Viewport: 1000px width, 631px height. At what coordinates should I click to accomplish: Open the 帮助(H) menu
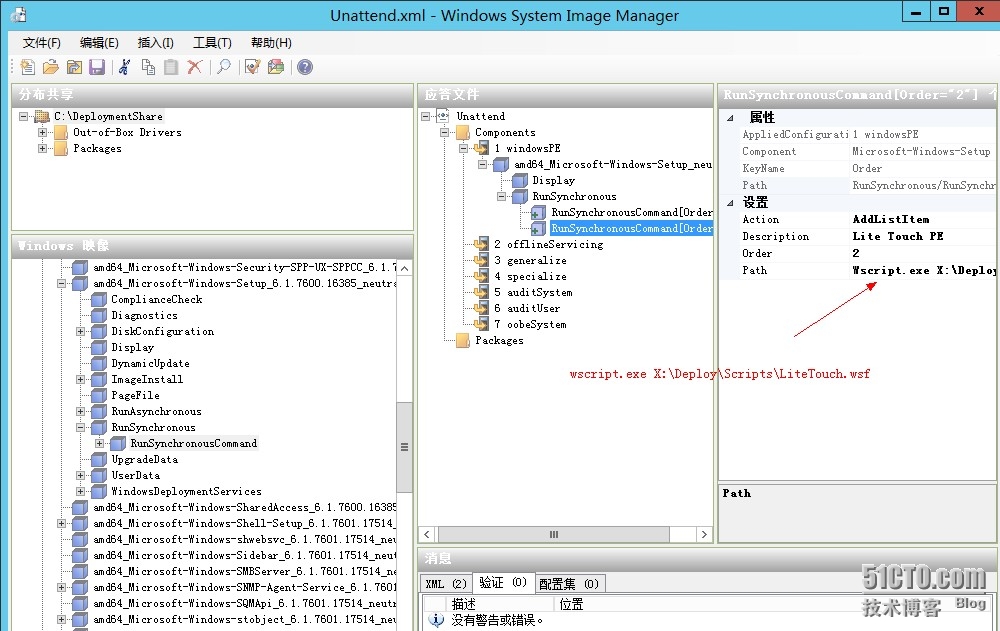tap(271, 43)
